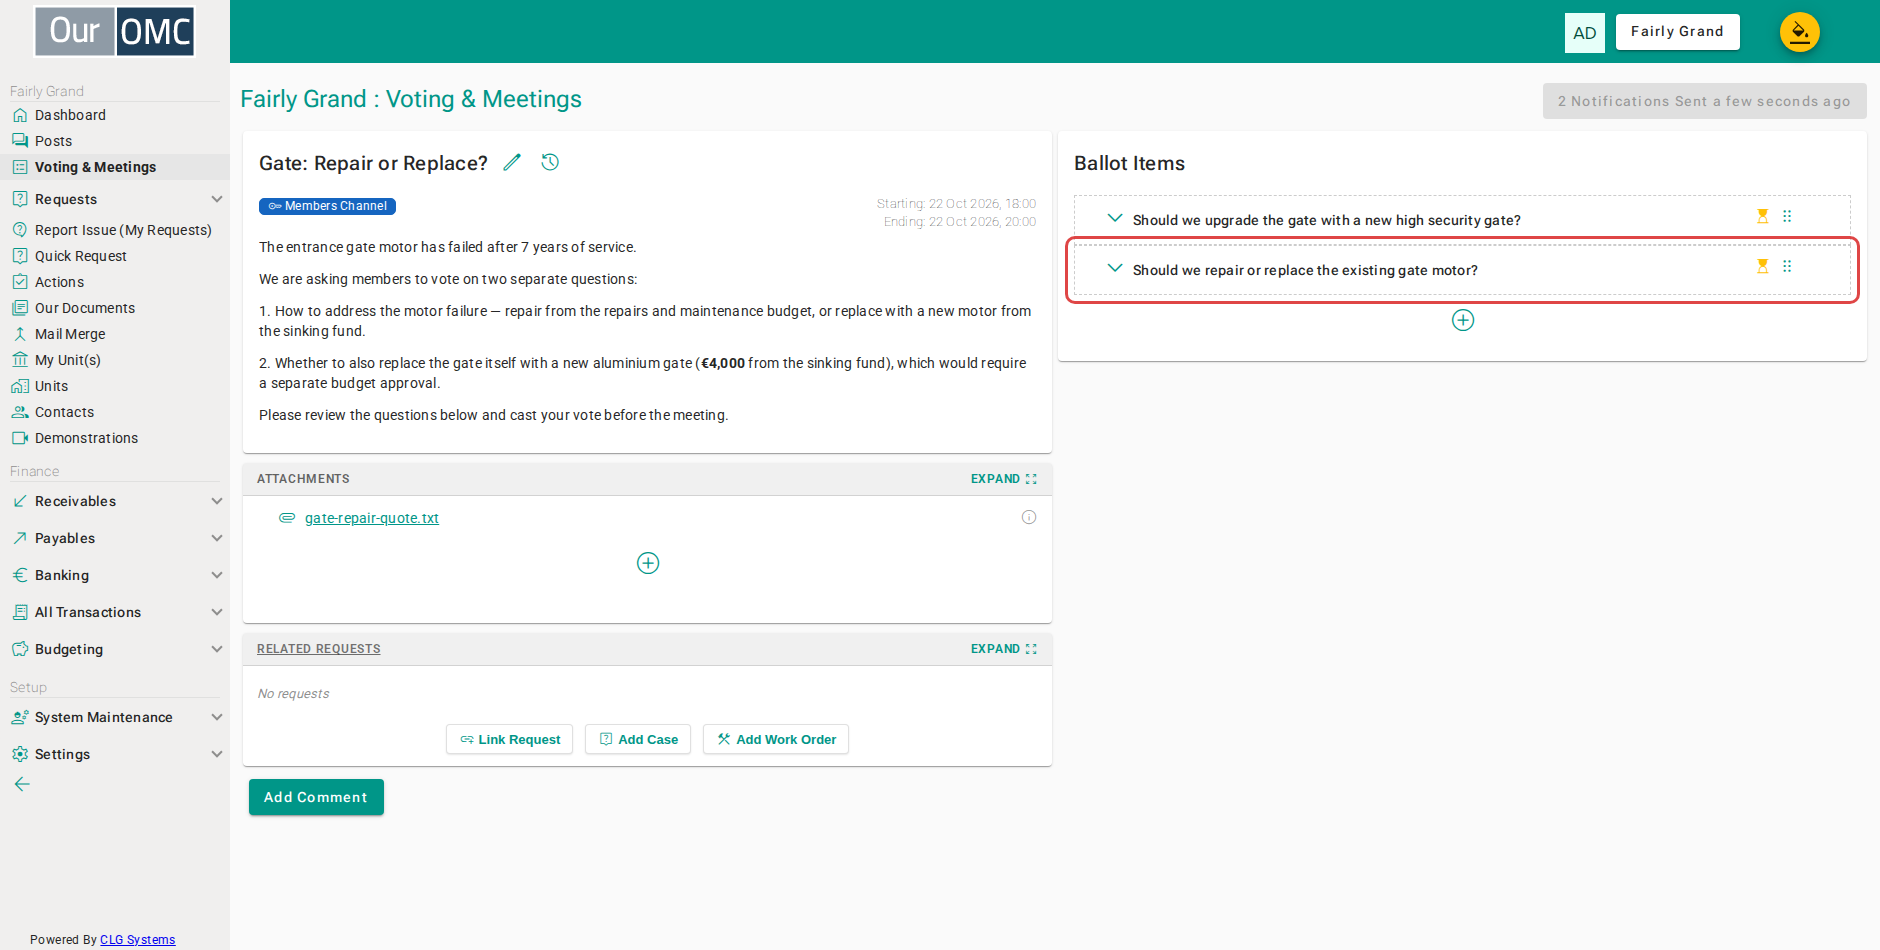Image resolution: width=1880 pixels, height=950 pixels.
Task: Expand the upgrade gate ballot question
Action: click(x=1115, y=218)
